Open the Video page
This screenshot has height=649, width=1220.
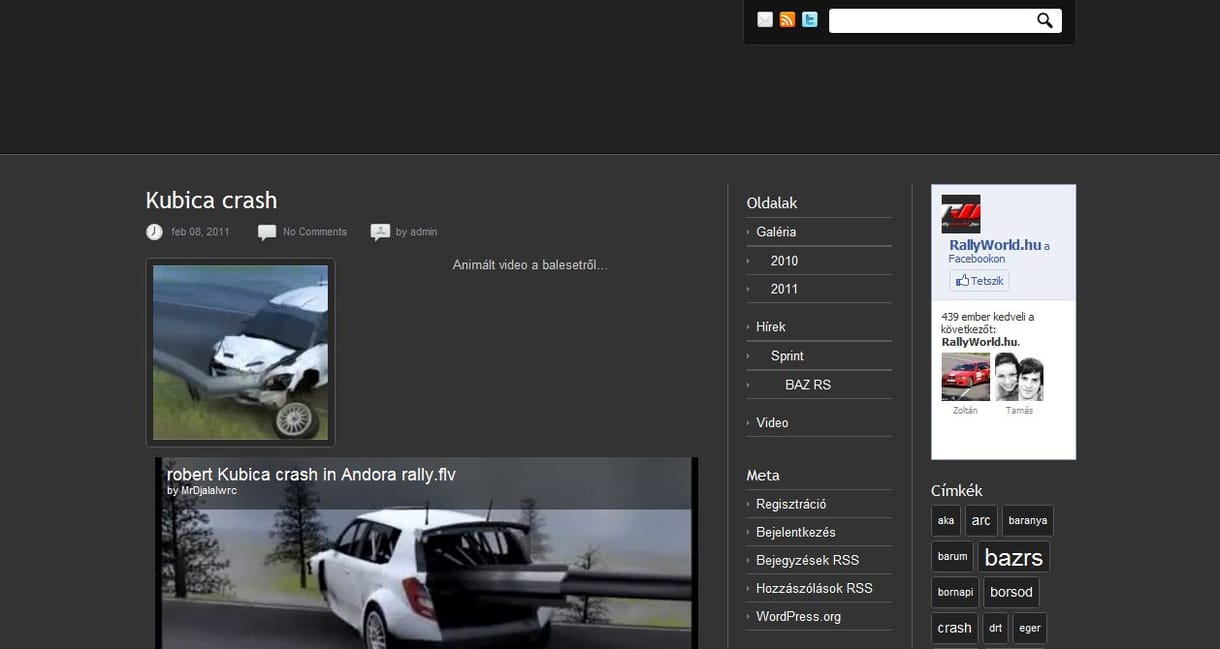click(x=772, y=423)
